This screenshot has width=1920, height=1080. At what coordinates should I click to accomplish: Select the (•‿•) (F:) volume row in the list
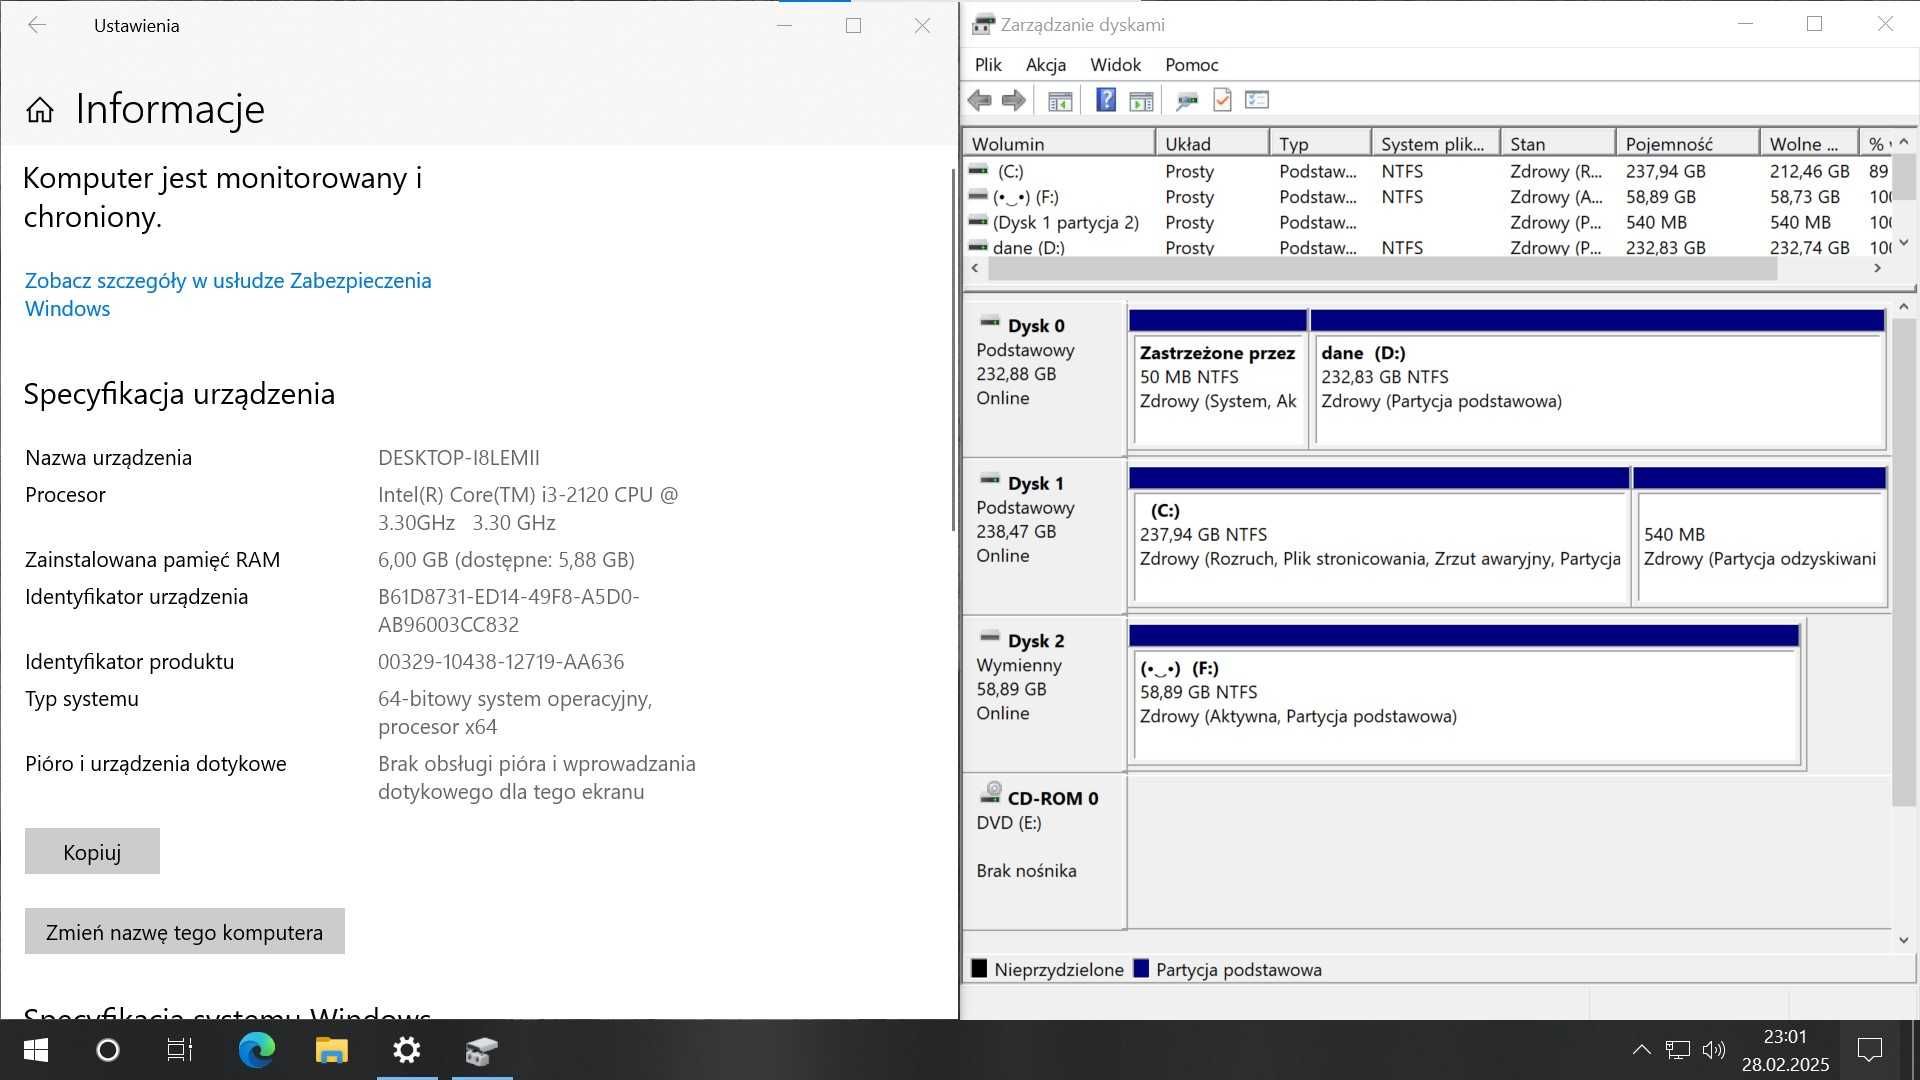tap(1428, 197)
